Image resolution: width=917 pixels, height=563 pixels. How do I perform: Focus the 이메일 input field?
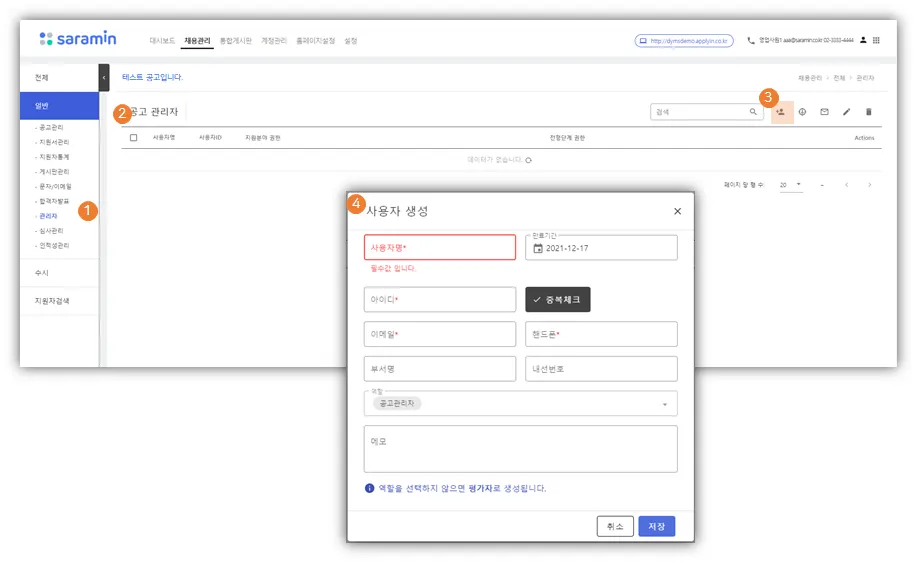point(440,334)
